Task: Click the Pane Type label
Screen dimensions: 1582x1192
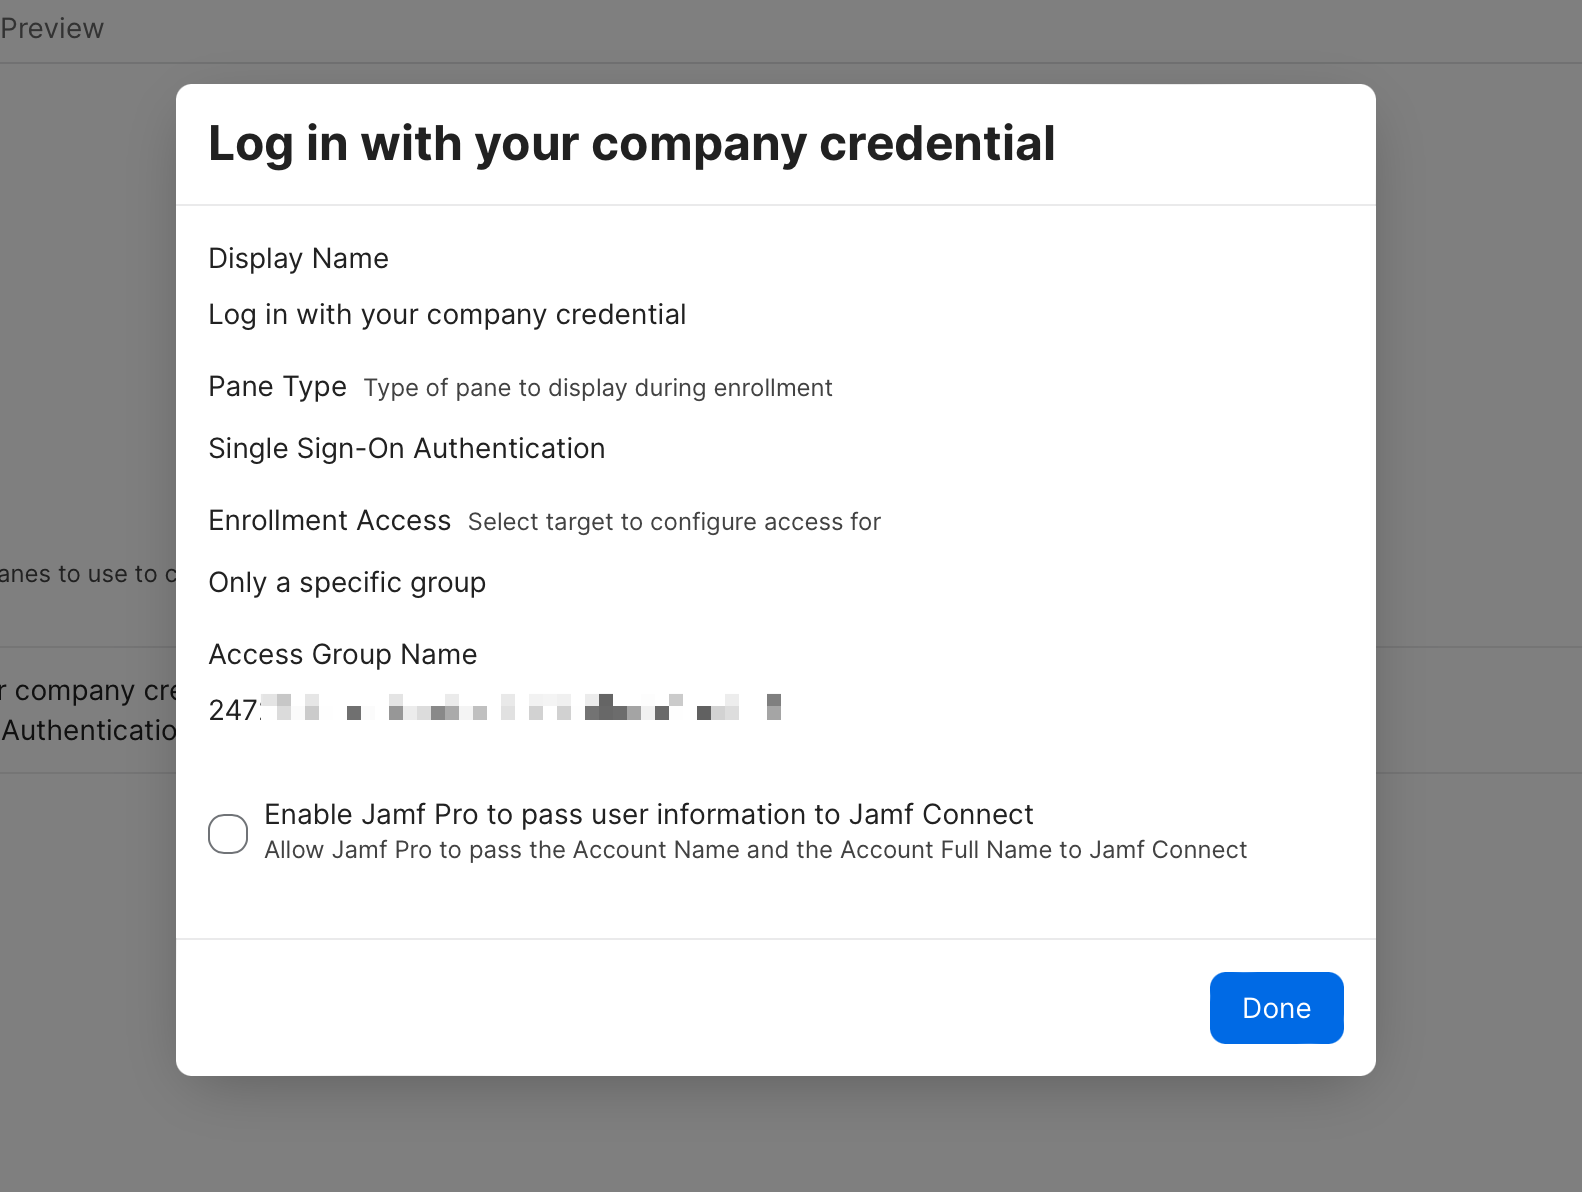Action: tap(277, 387)
